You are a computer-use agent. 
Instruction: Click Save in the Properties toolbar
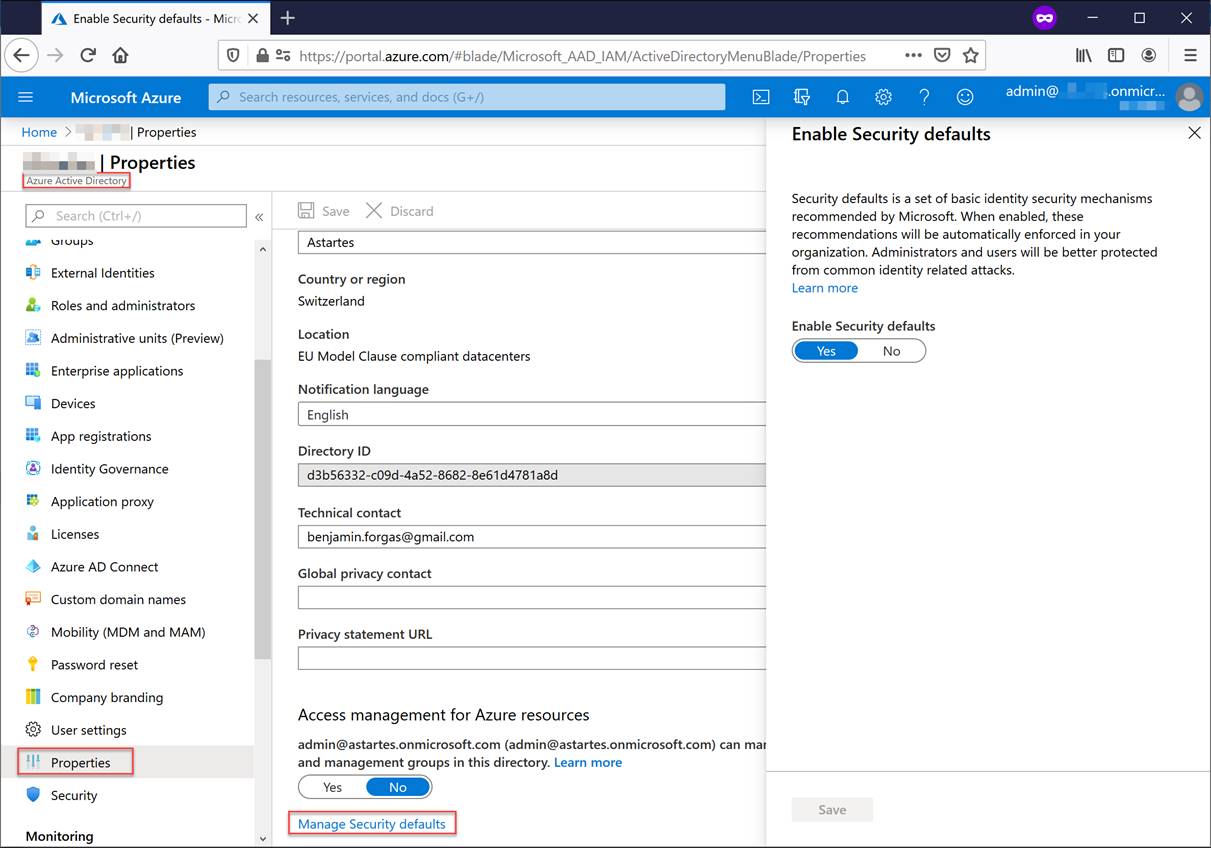(324, 211)
